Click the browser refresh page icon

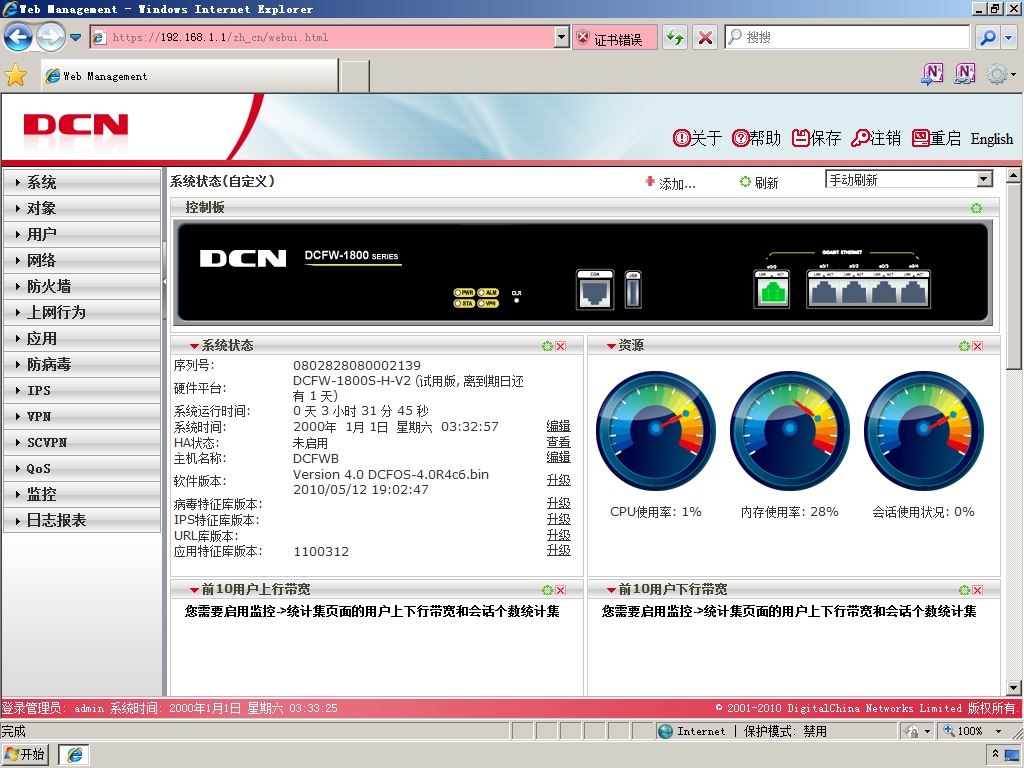[675, 38]
